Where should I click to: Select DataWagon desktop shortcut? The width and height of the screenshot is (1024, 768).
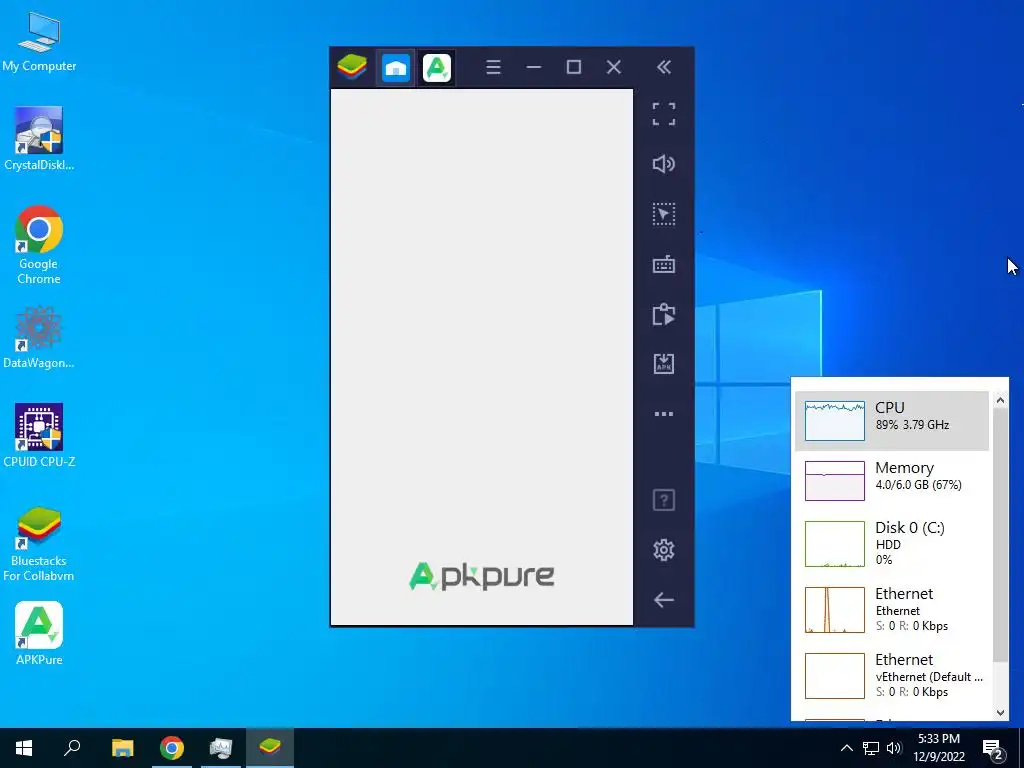click(39, 337)
